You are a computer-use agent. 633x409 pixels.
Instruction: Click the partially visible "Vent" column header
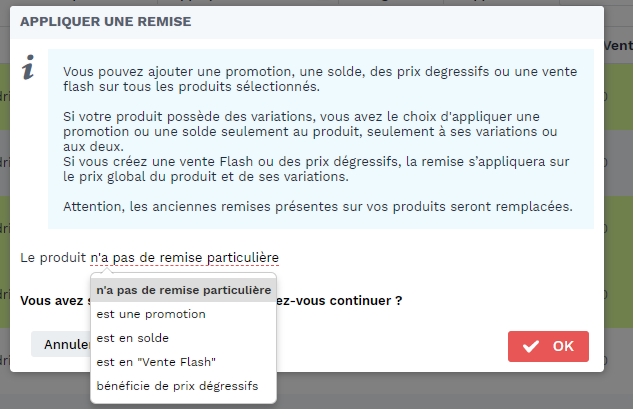(618, 46)
